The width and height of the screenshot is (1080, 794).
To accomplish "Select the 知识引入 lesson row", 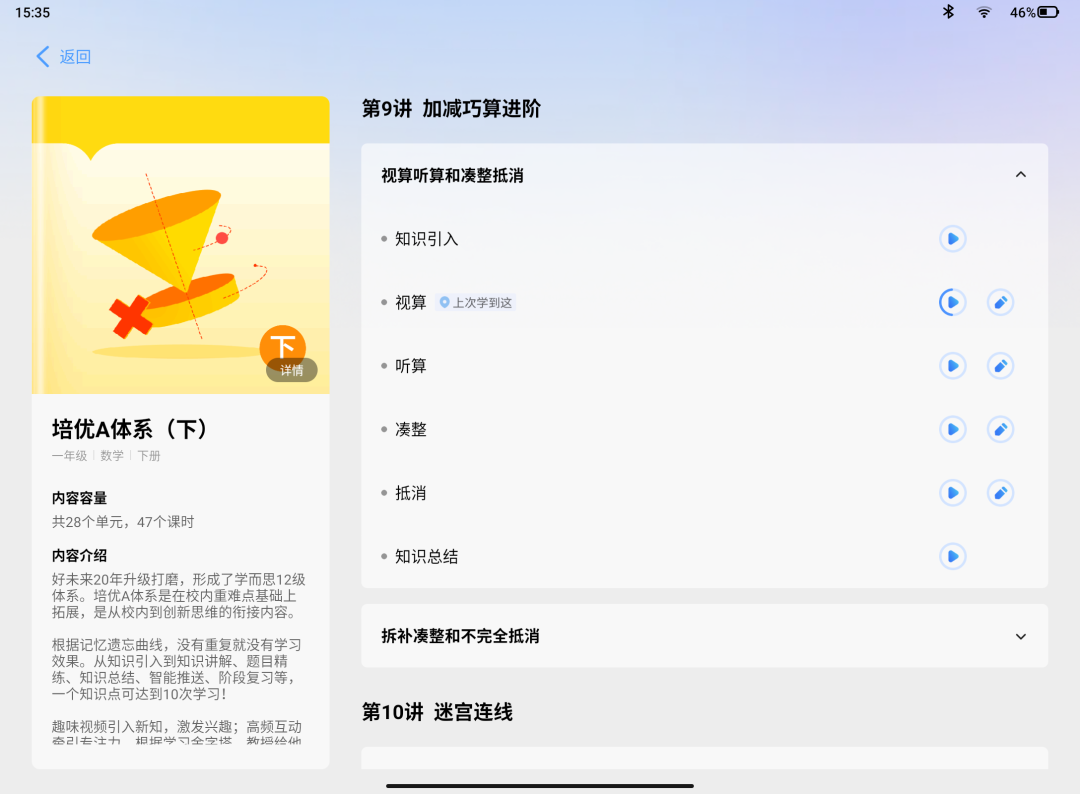I will tap(705, 239).
